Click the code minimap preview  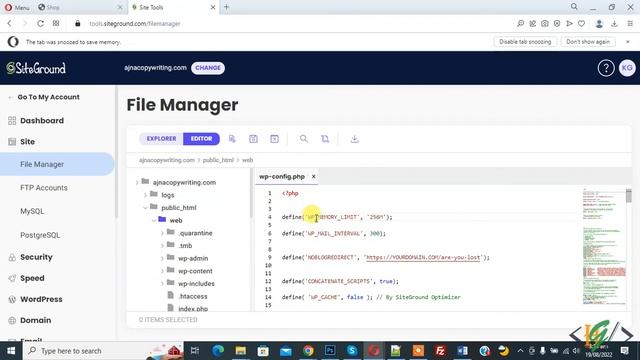(x=604, y=246)
